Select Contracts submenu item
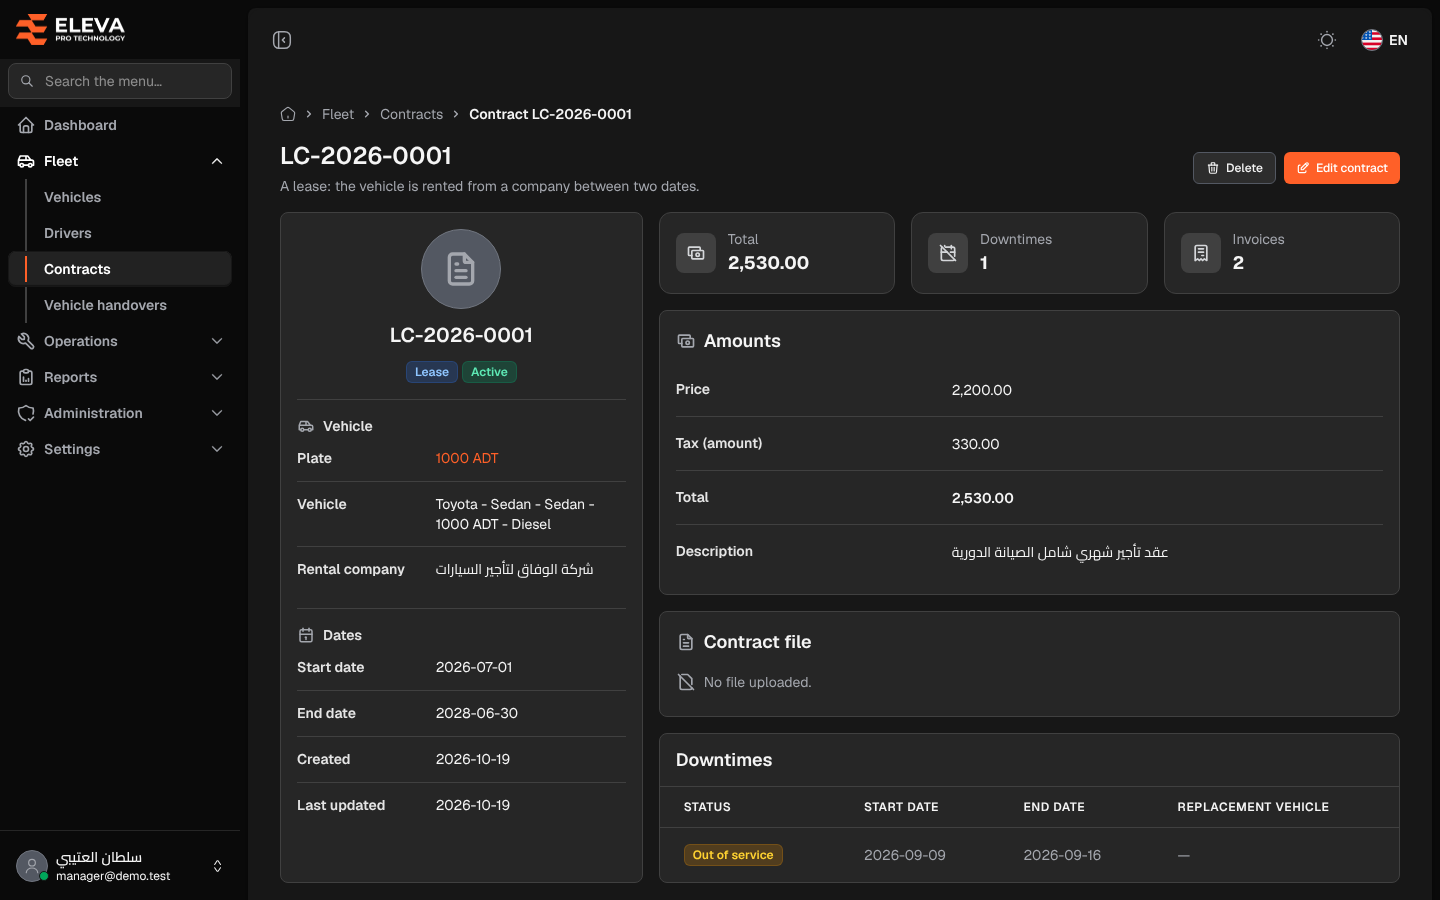The image size is (1440, 900). pyautogui.click(x=120, y=269)
